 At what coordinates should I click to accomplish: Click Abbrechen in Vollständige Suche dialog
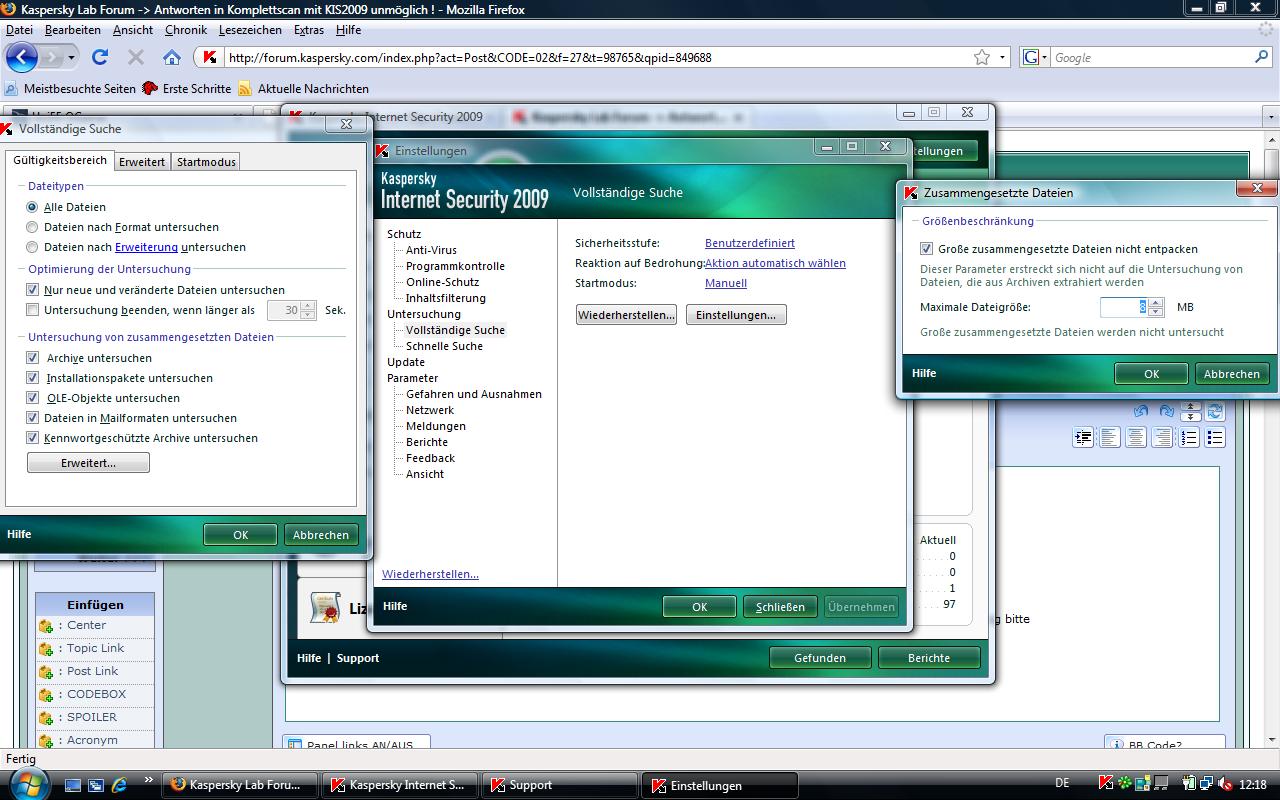click(321, 535)
